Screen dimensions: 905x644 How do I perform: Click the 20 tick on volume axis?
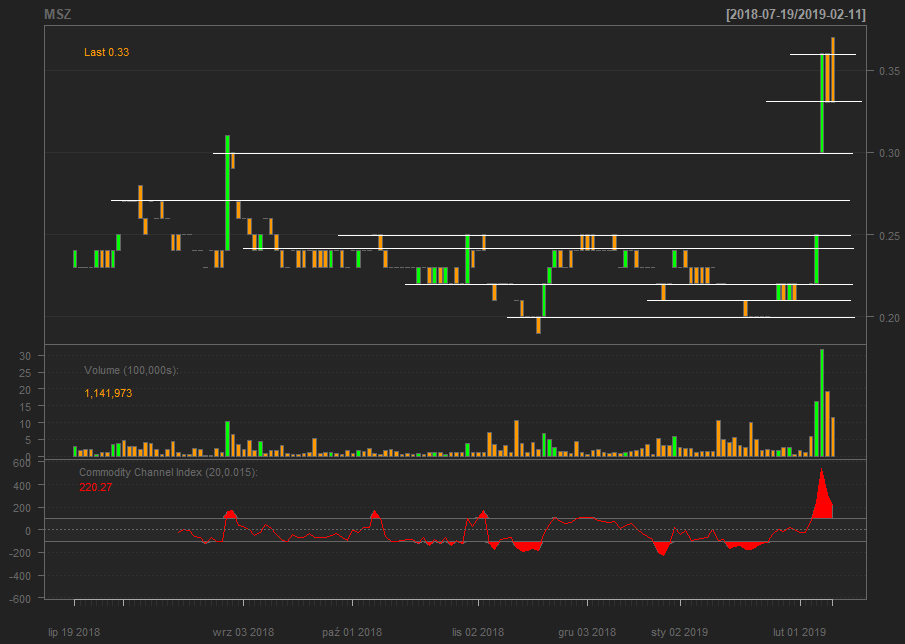(x=24, y=390)
